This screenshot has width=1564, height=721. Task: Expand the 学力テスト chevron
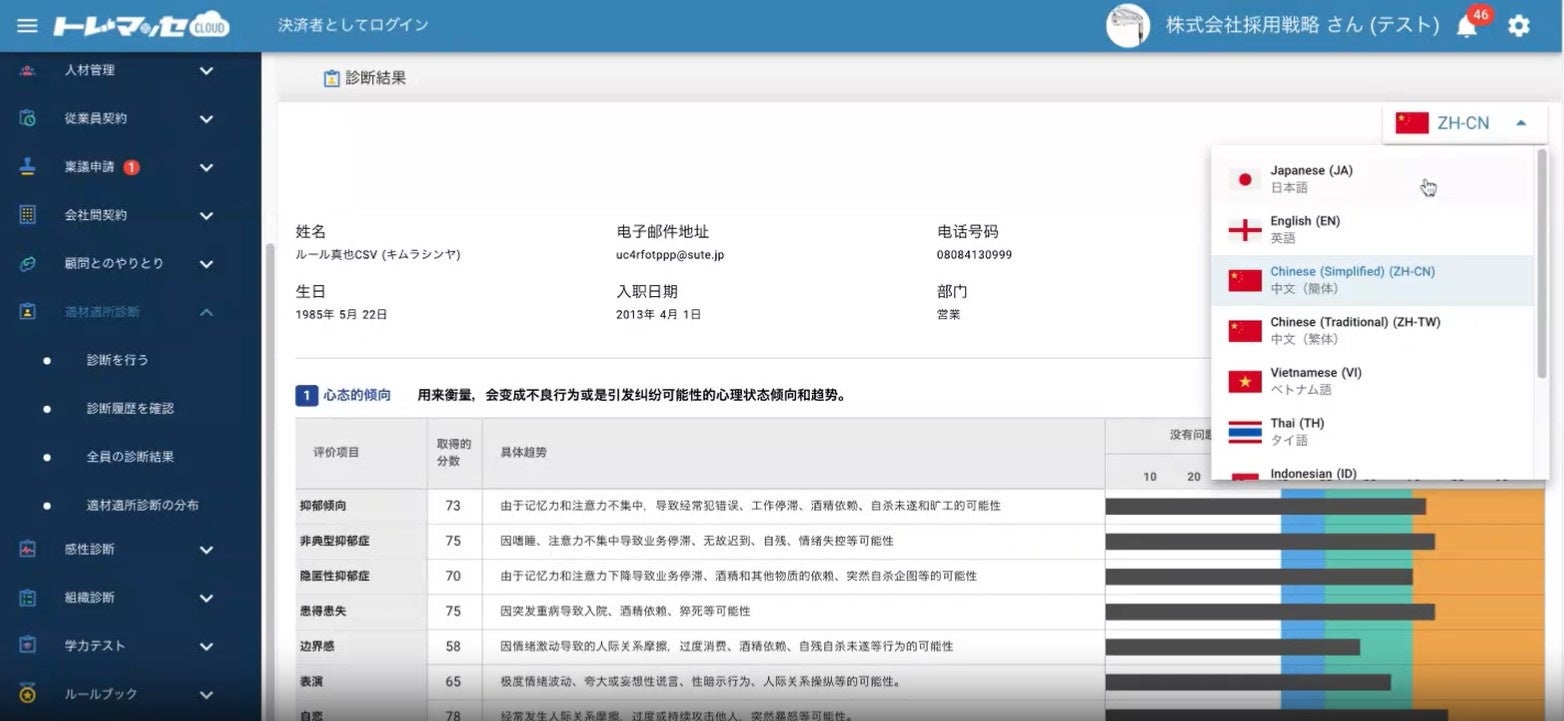point(206,645)
